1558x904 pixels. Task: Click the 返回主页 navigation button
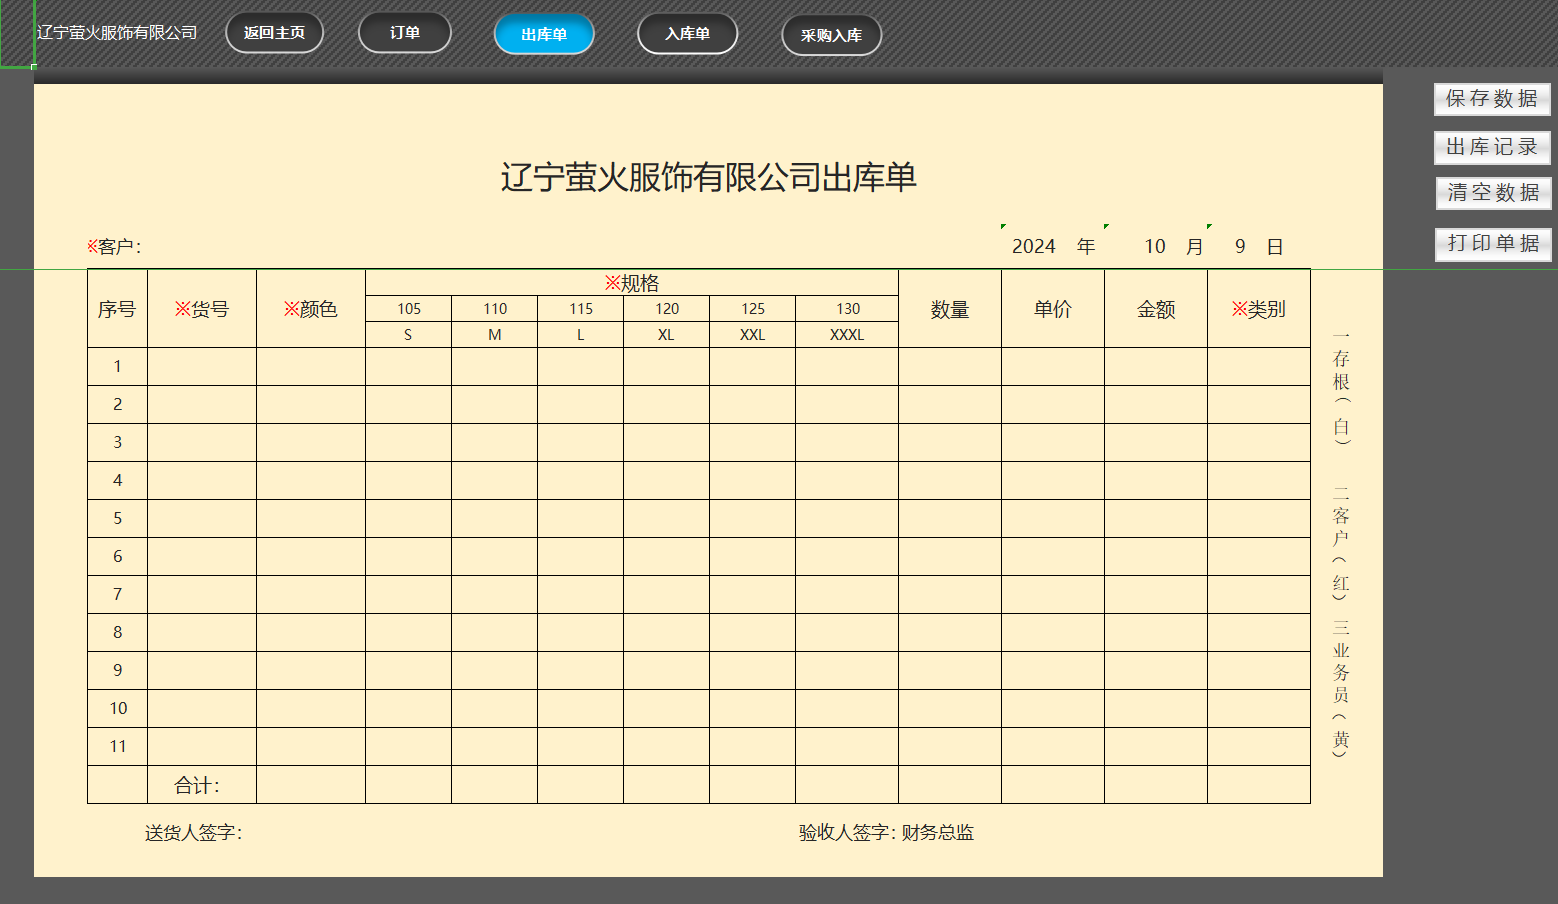click(274, 33)
